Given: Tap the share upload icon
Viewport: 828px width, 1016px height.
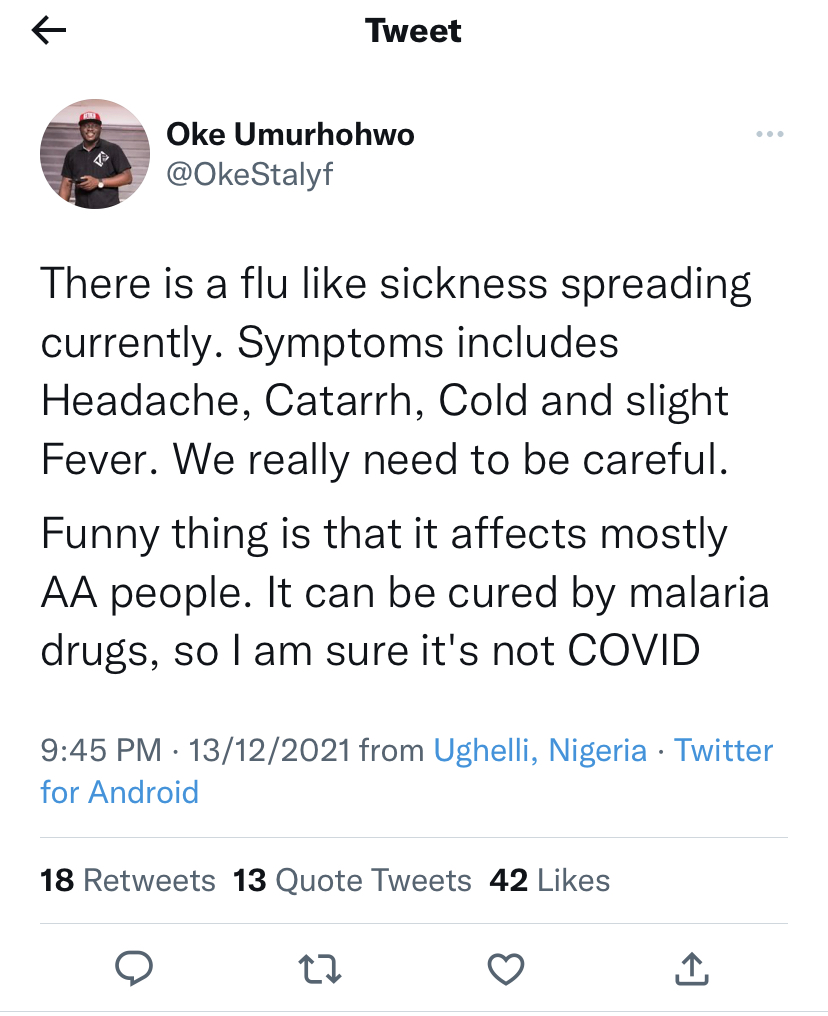Looking at the screenshot, I should (x=692, y=967).
